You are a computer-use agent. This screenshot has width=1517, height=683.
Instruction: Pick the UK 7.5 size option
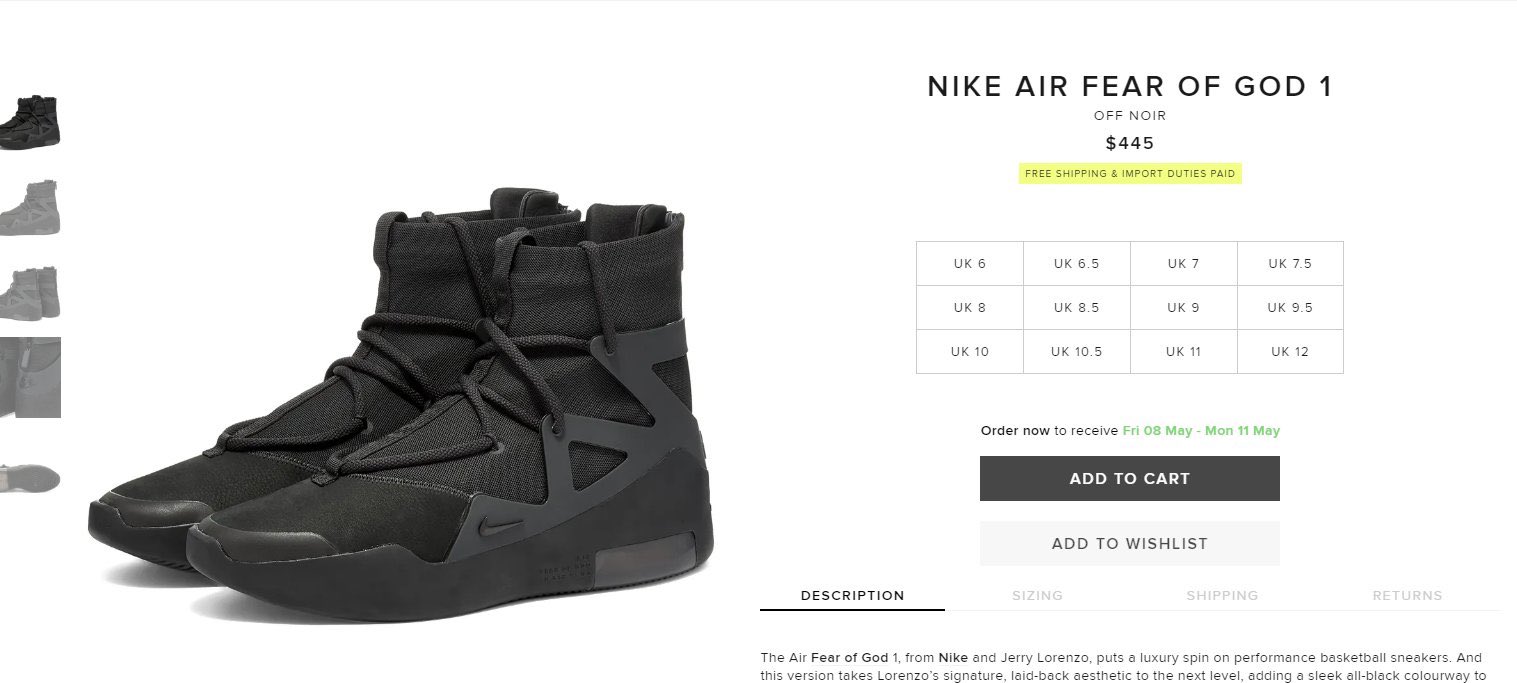click(x=1290, y=264)
